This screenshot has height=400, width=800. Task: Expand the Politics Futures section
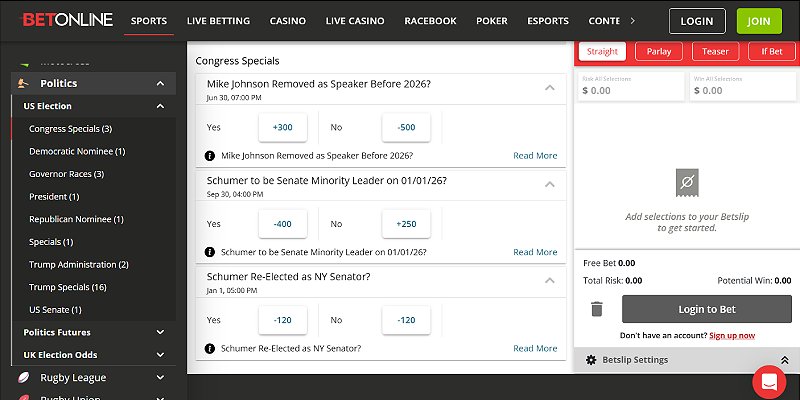click(160, 332)
